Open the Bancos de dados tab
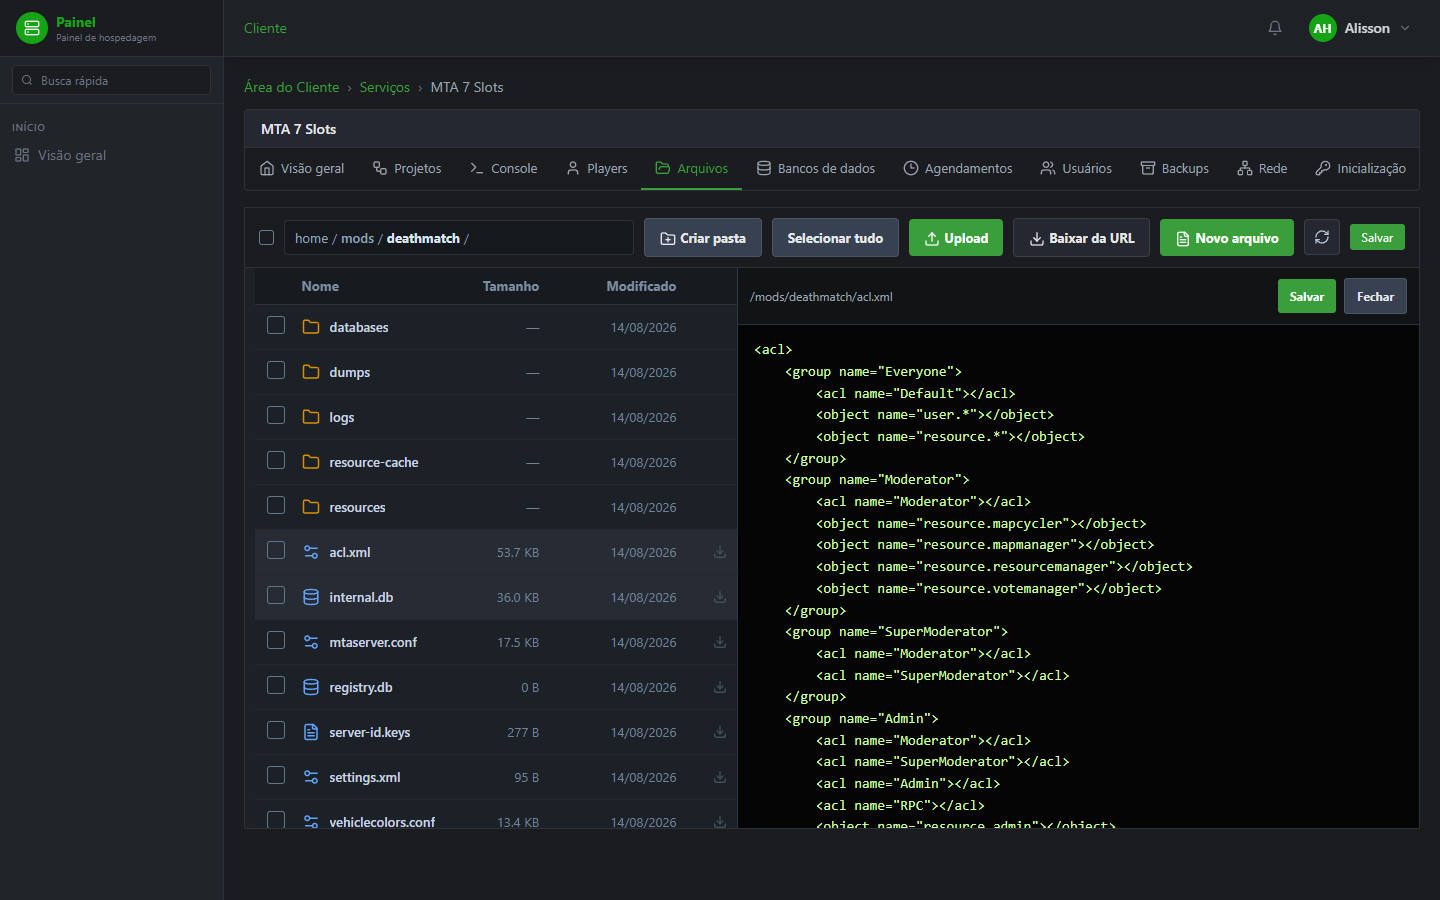 pos(816,168)
